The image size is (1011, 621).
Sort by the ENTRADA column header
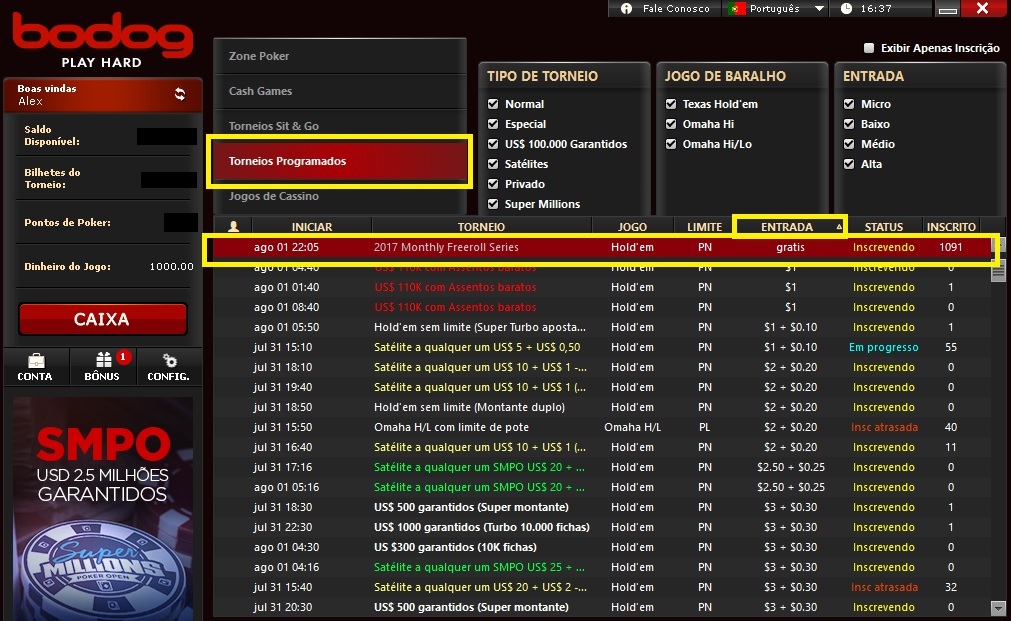click(790, 226)
